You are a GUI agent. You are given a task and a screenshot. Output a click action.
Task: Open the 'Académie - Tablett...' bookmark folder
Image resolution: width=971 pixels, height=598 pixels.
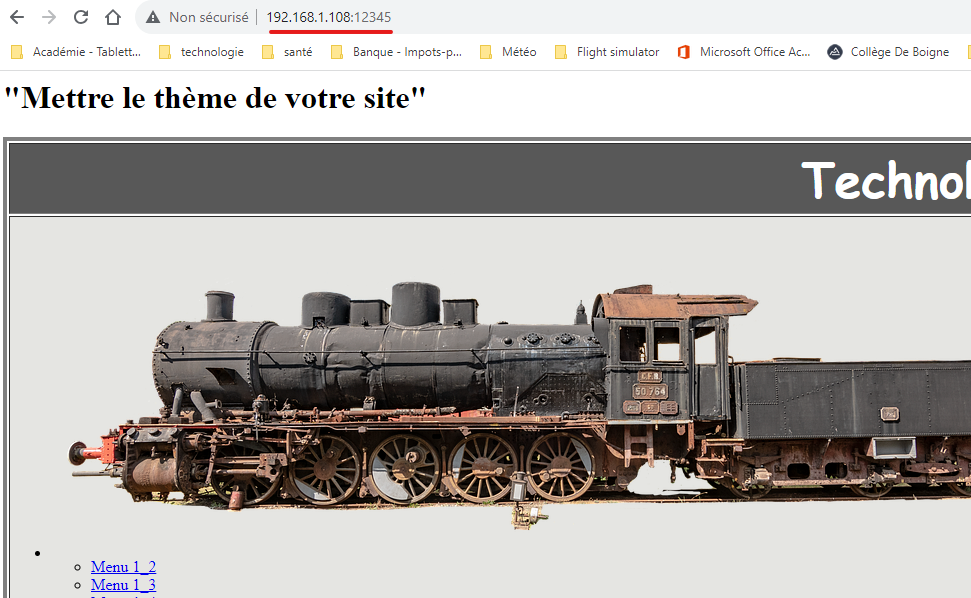click(x=76, y=52)
